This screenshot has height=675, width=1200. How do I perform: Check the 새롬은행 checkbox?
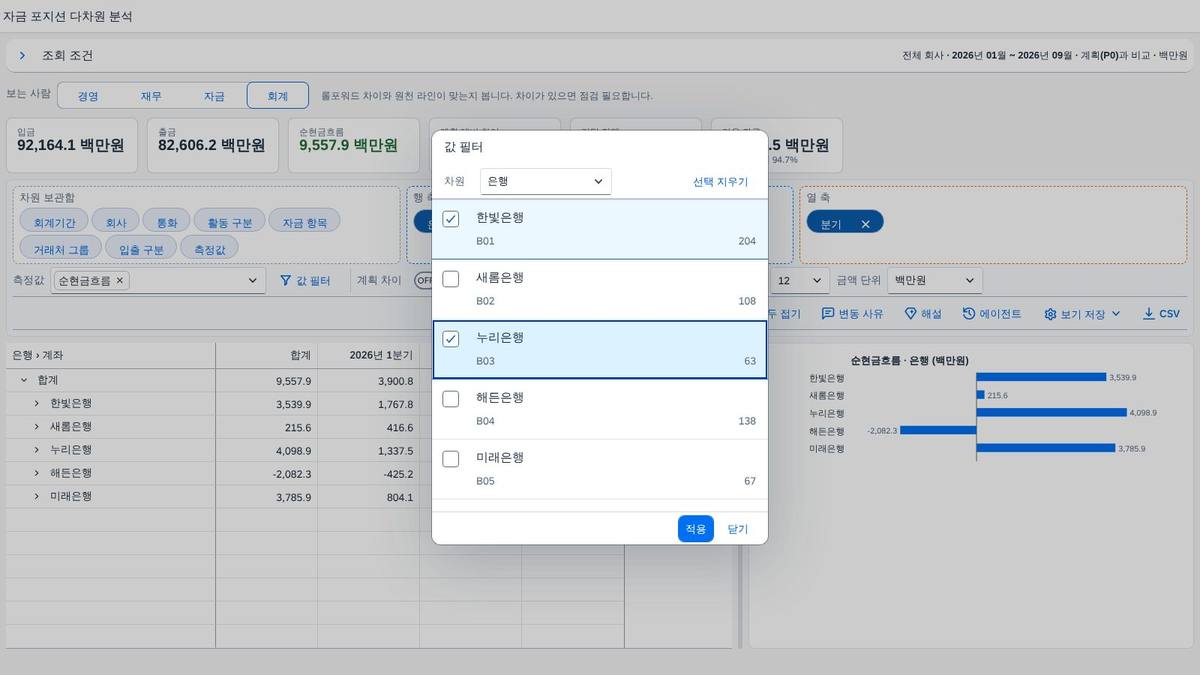click(x=451, y=279)
